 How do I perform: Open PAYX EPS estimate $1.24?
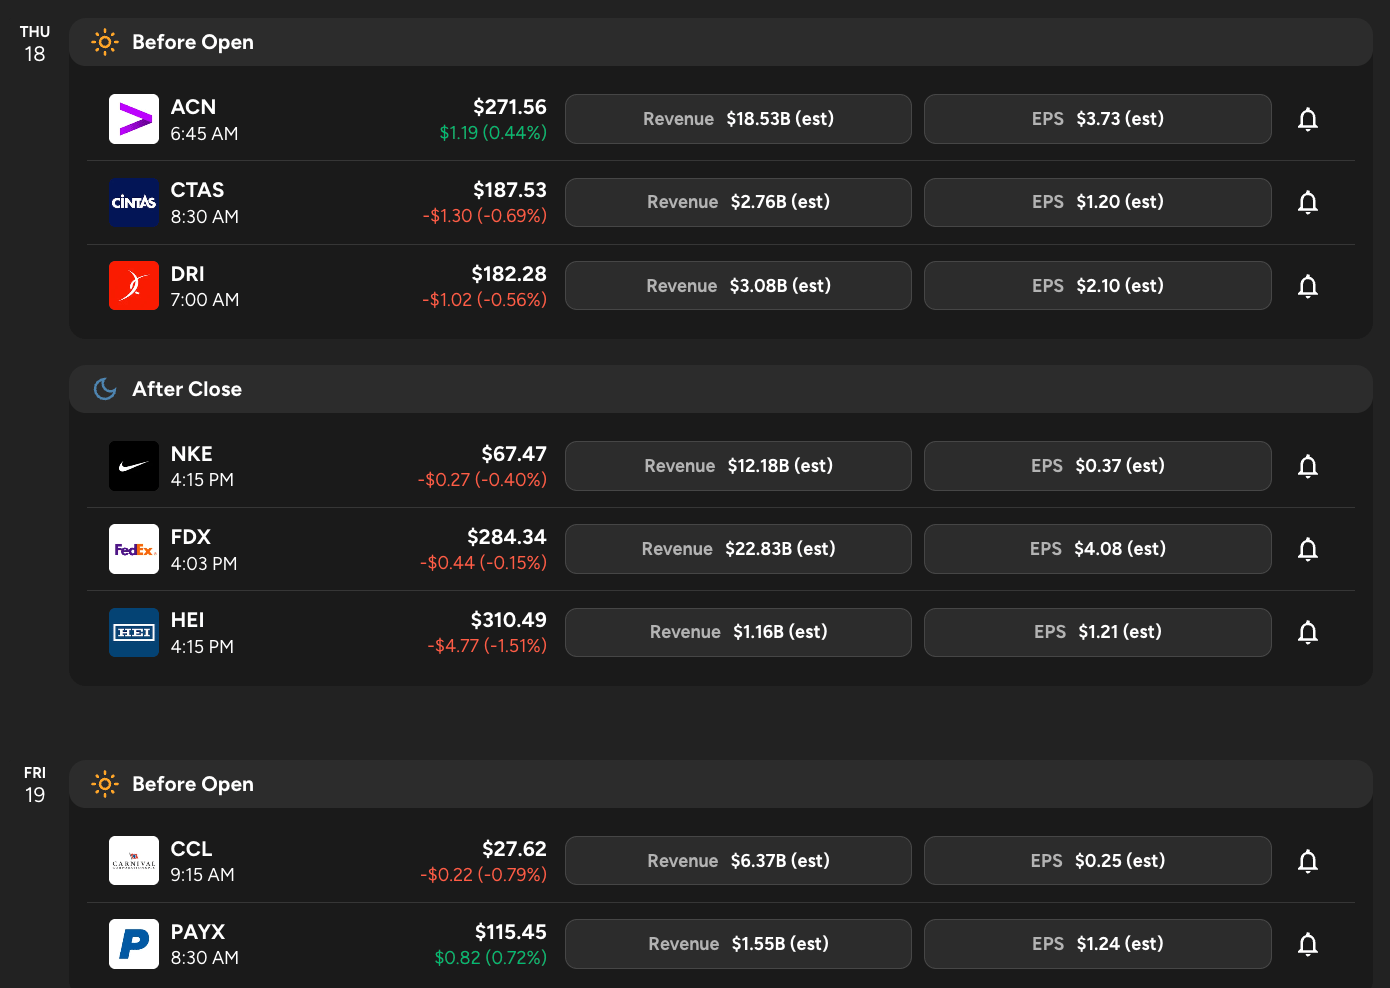pyautogui.click(x=1098, y=944)
